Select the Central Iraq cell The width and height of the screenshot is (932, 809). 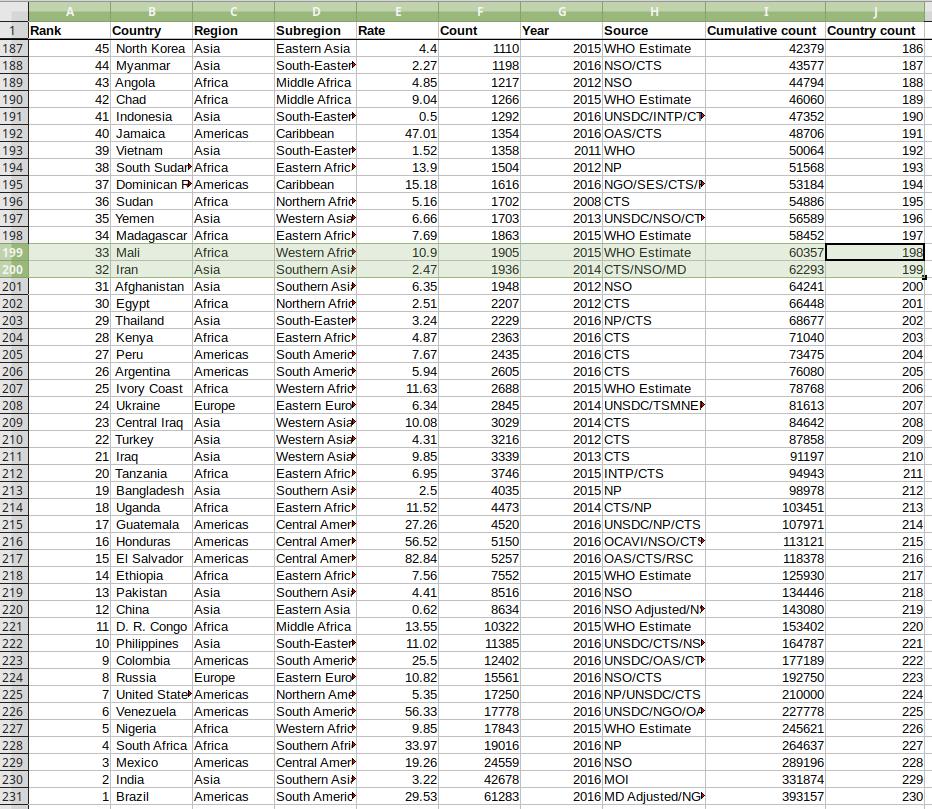coord(152,423)
